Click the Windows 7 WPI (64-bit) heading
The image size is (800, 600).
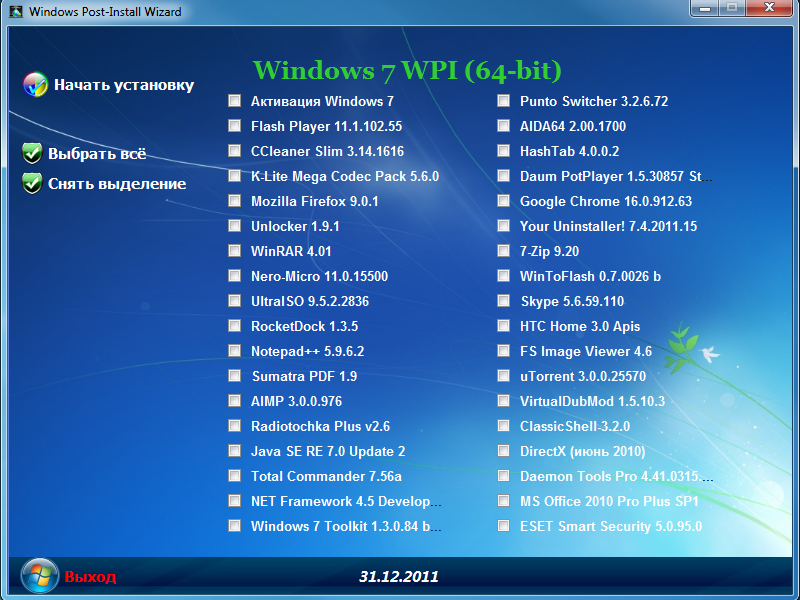tap(407, 70)
